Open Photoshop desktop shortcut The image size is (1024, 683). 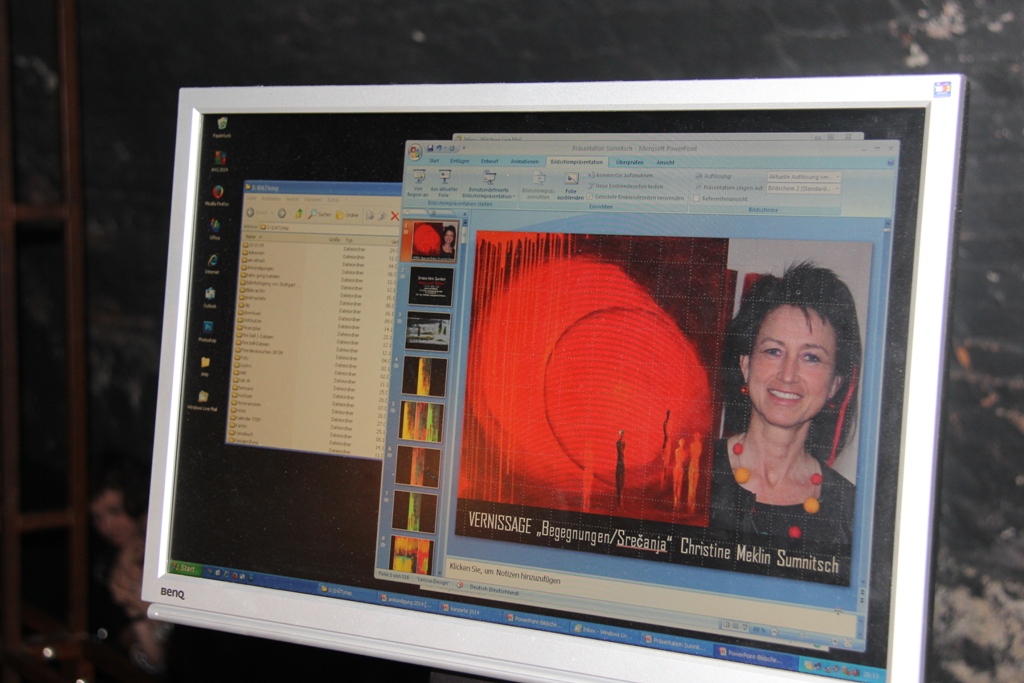click(x=208, y=328)
